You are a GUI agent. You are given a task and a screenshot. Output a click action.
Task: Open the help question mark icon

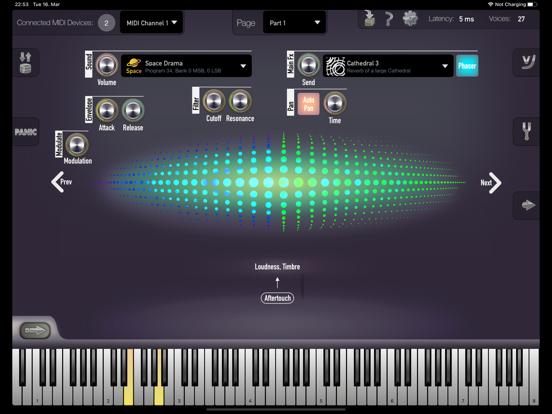(389, 19)
